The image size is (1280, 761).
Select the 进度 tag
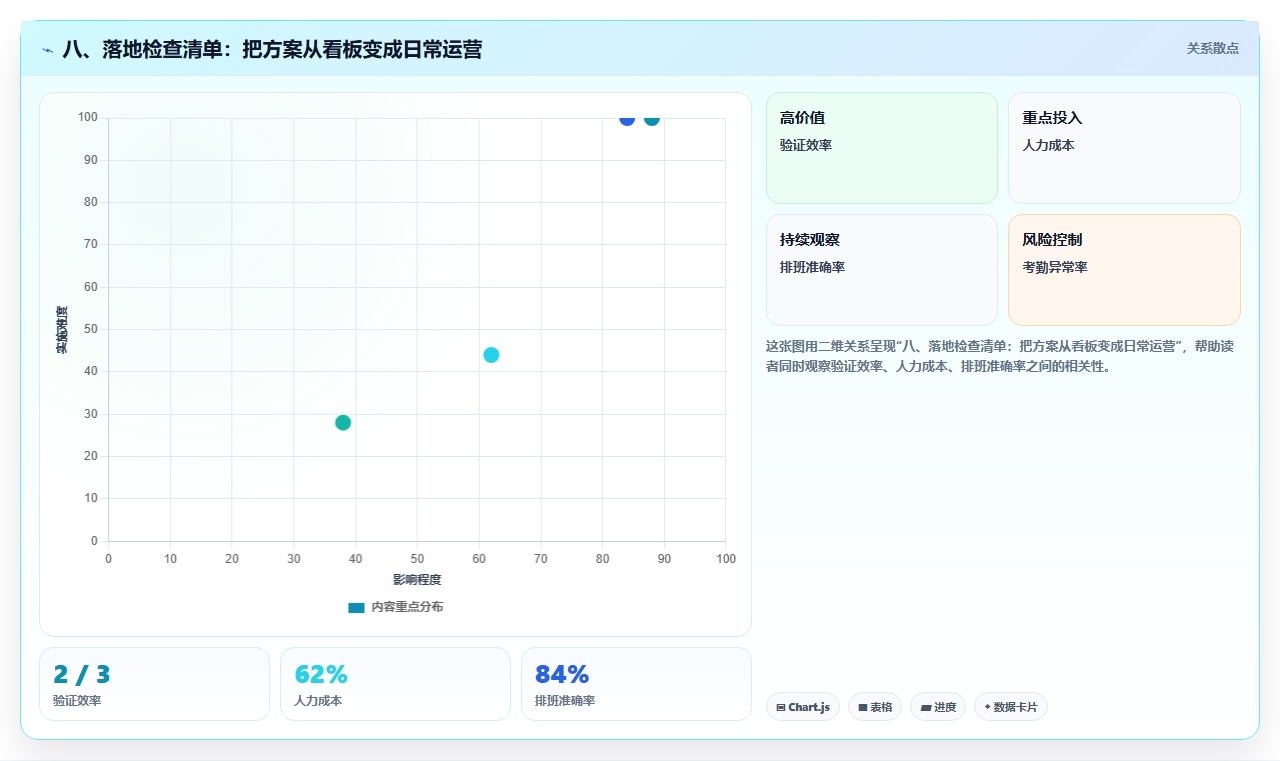(938, 707)
